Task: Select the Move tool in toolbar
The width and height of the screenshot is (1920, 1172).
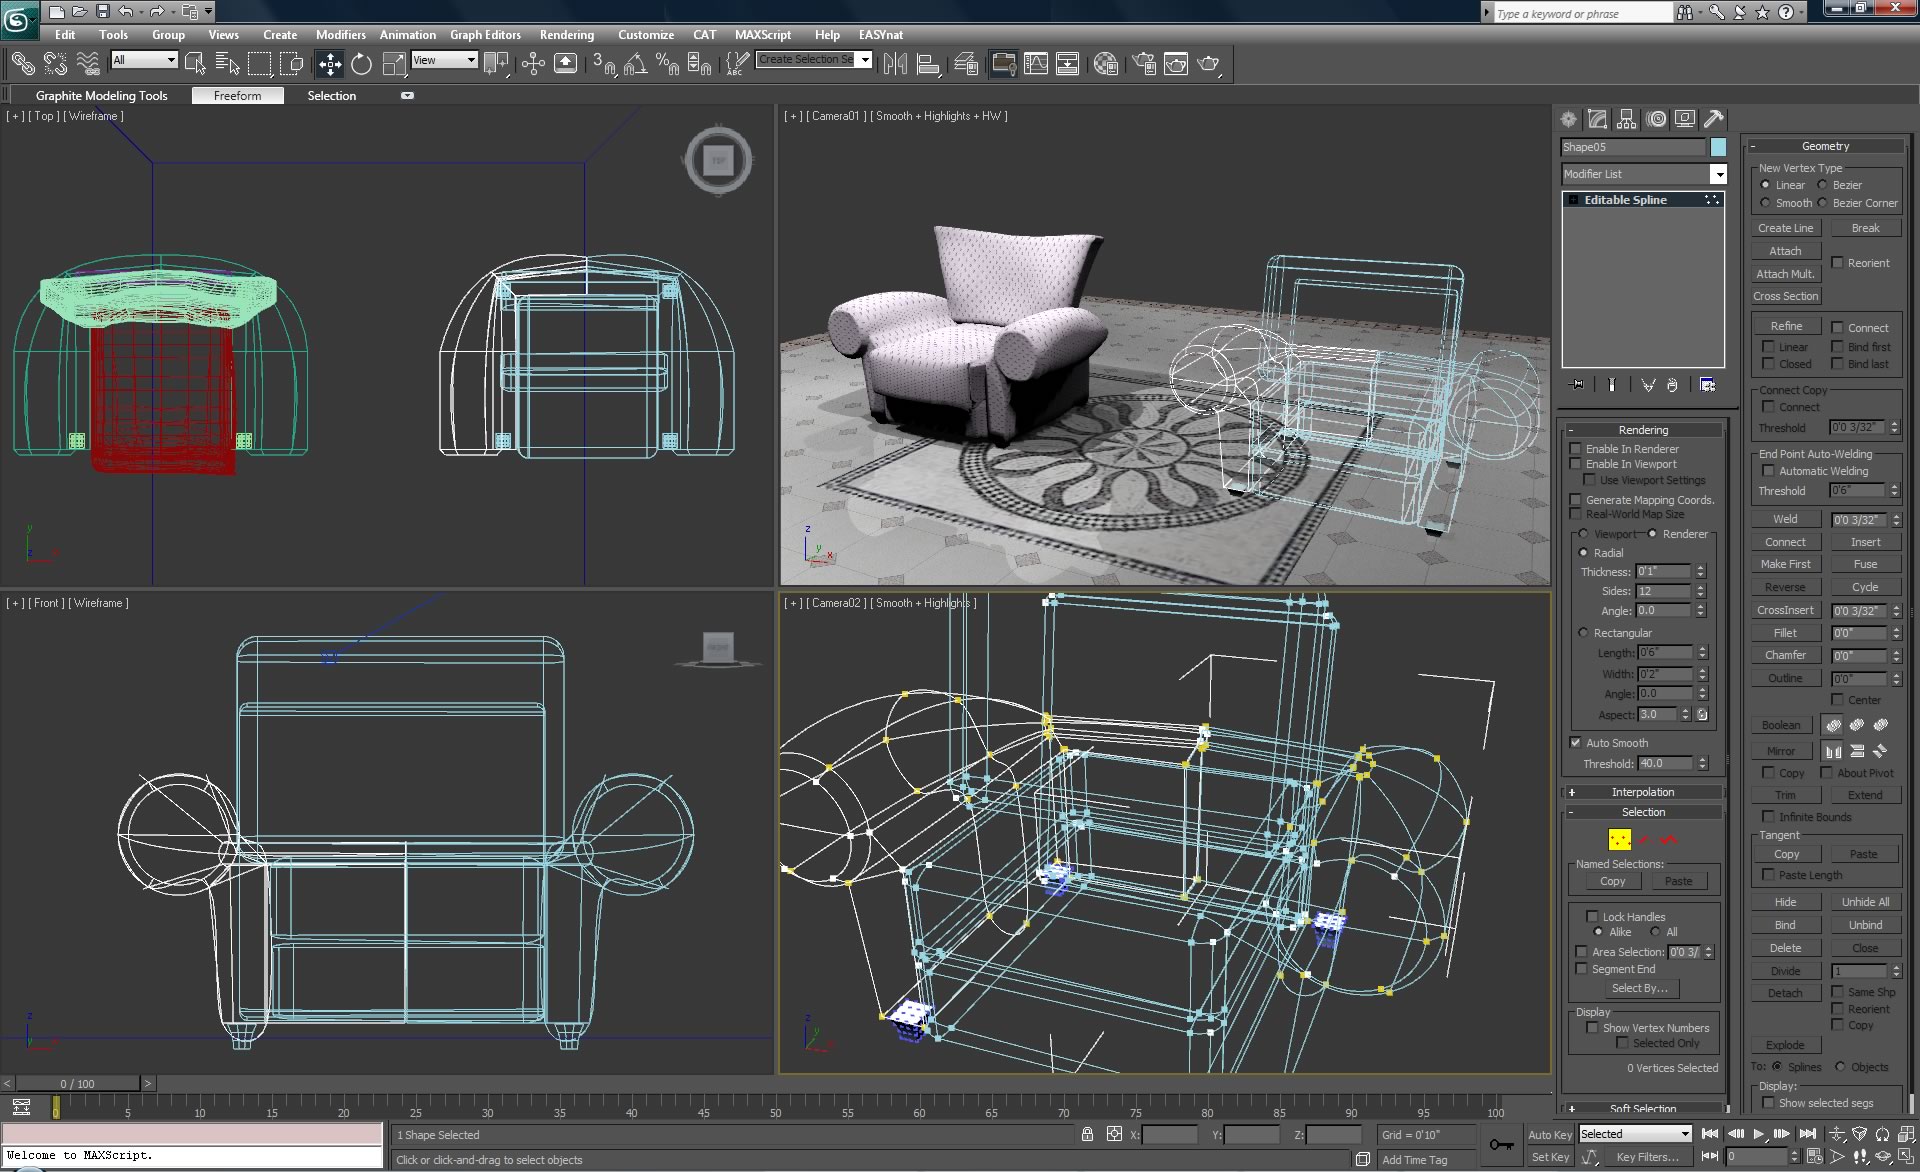Action: [328, 63]
